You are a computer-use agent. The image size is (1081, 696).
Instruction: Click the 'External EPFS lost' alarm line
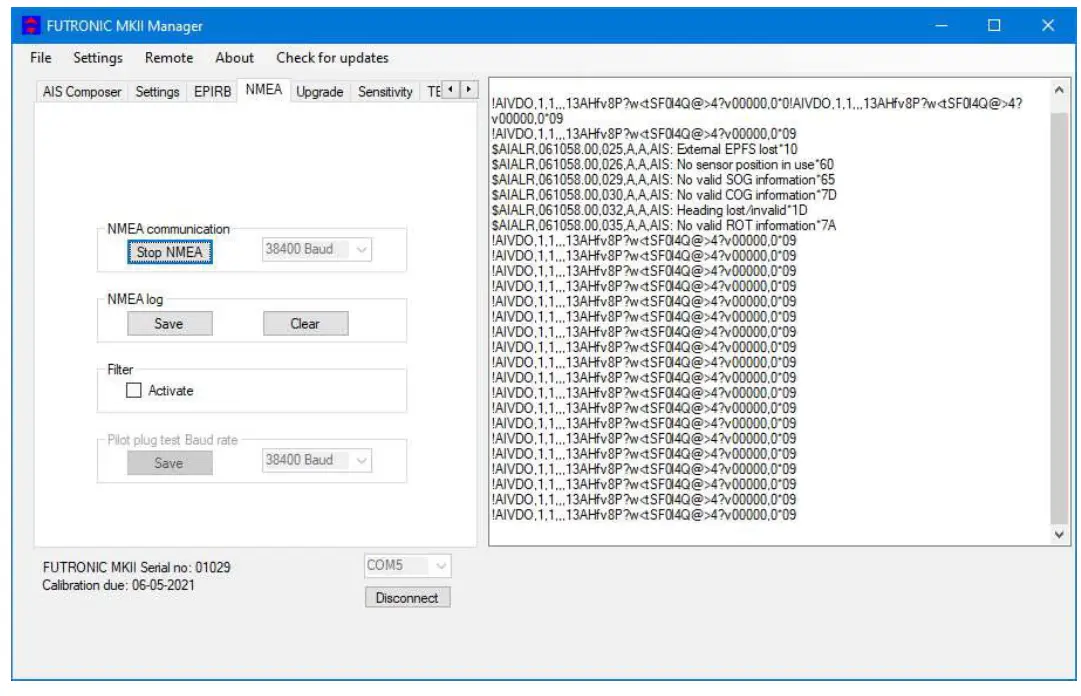644,149
